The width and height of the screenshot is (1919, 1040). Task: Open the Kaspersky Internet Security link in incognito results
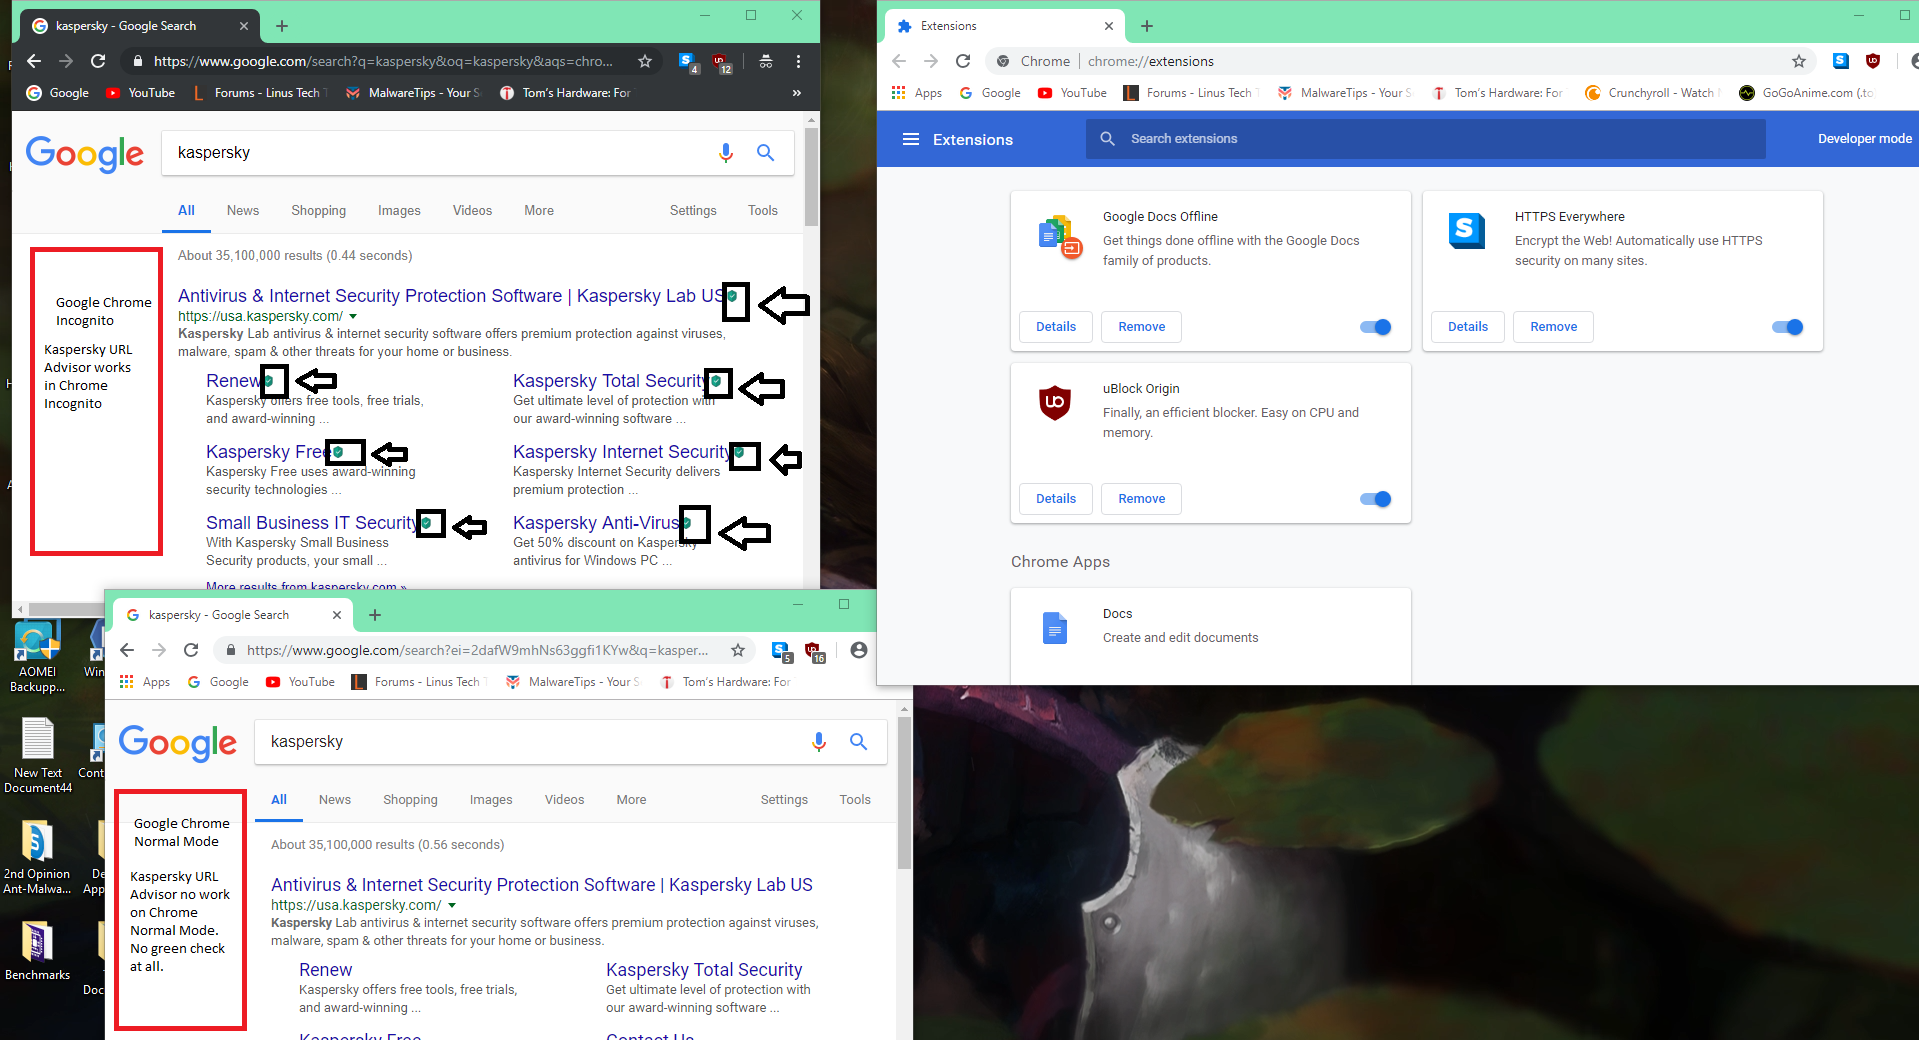(x=622, y=452)
